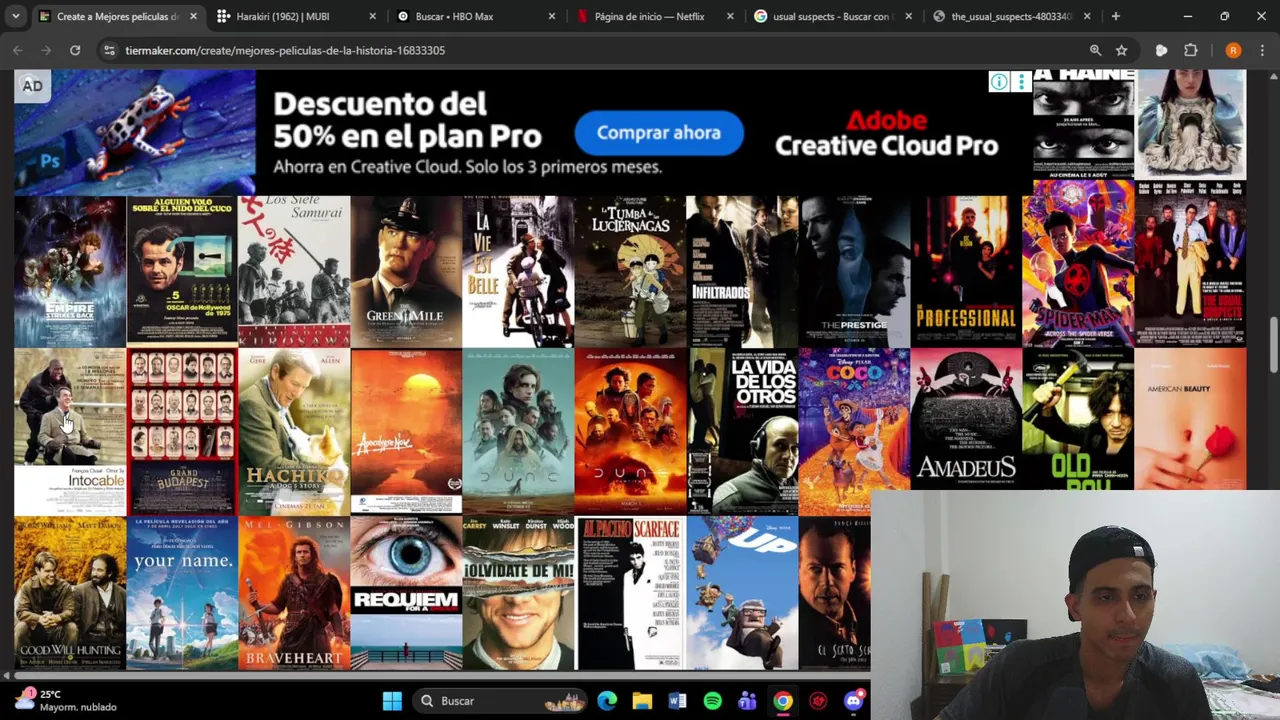Image resolution: width=1280 pixels, height=720 pixels.
Task: Select The Prestige poster
Action: click(x=854, y=271)
